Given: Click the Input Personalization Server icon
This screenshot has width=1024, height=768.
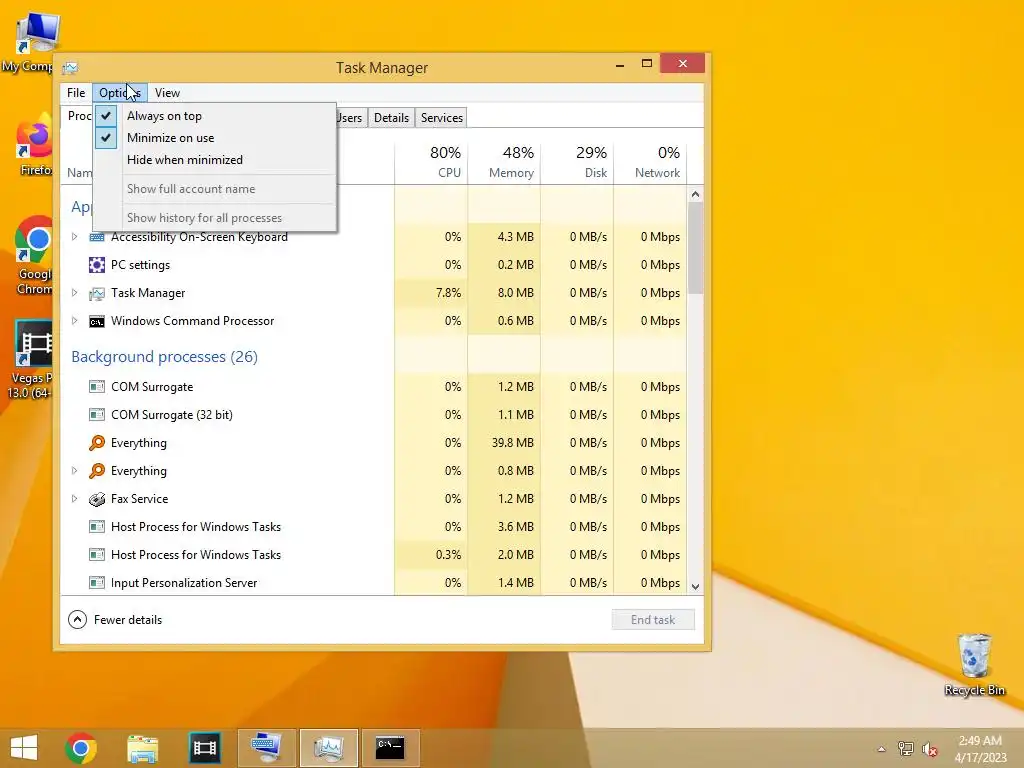Looking at the screenshot, I should 97,583.
